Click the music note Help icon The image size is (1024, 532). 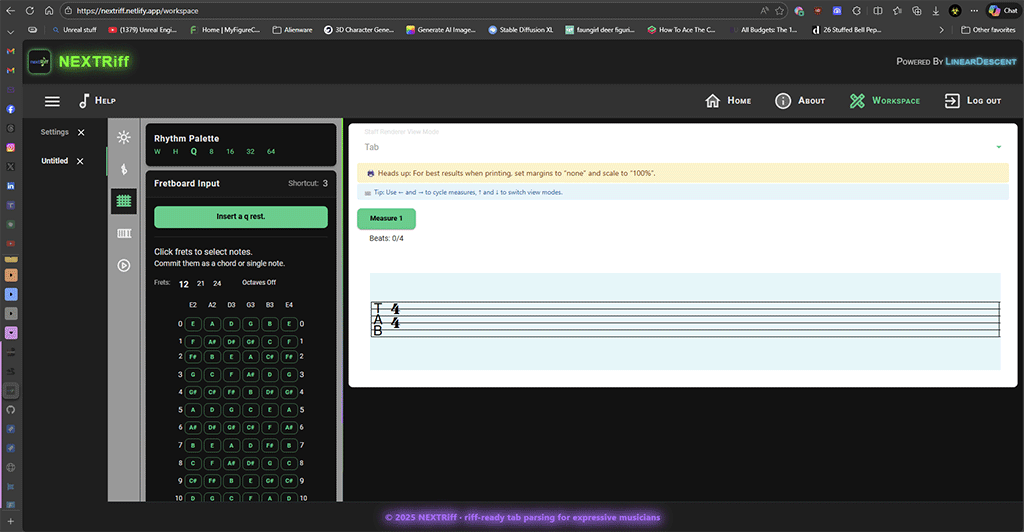(x=85, y=101)
